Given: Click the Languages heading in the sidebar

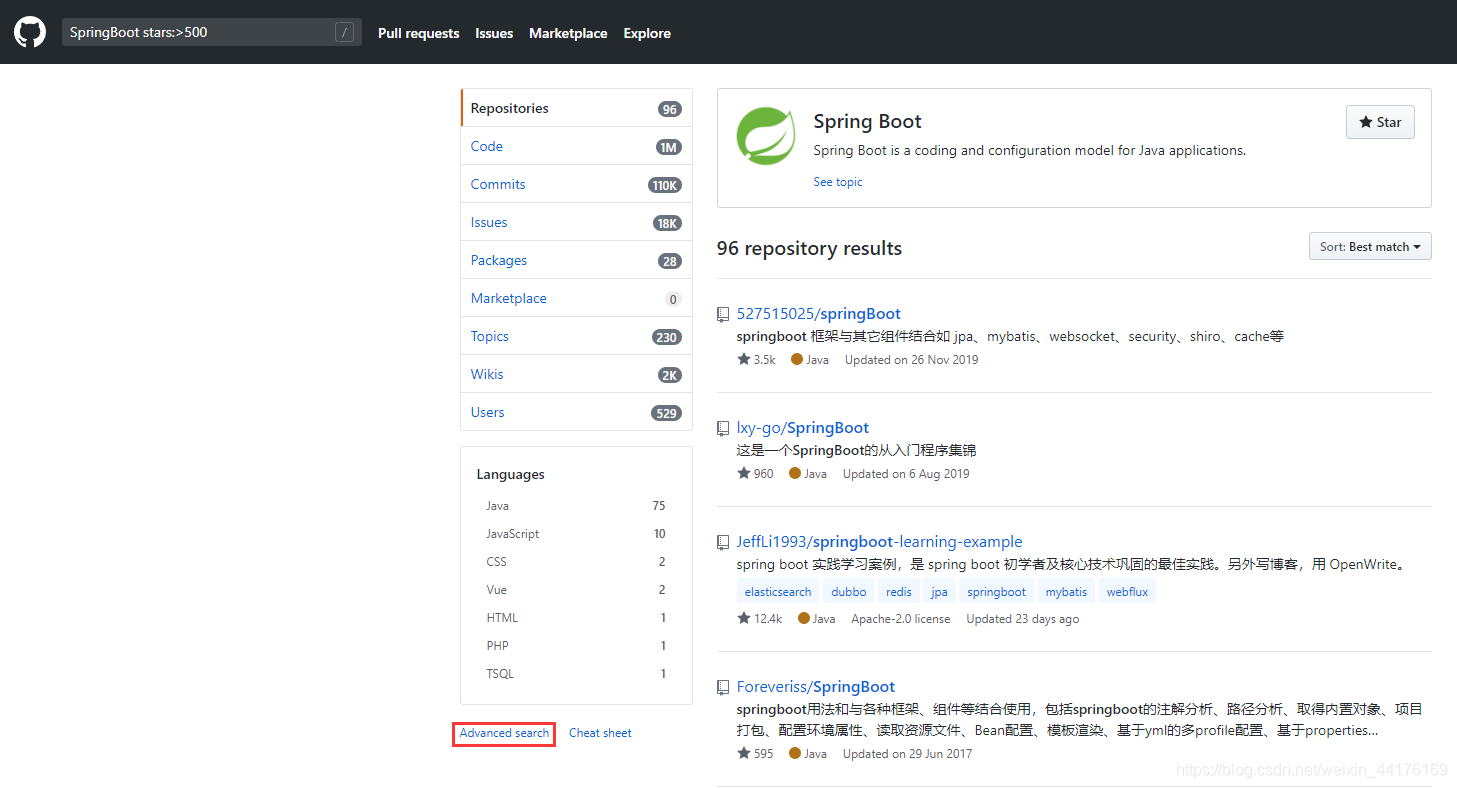Looking at the screenshot, I should 511,475.
